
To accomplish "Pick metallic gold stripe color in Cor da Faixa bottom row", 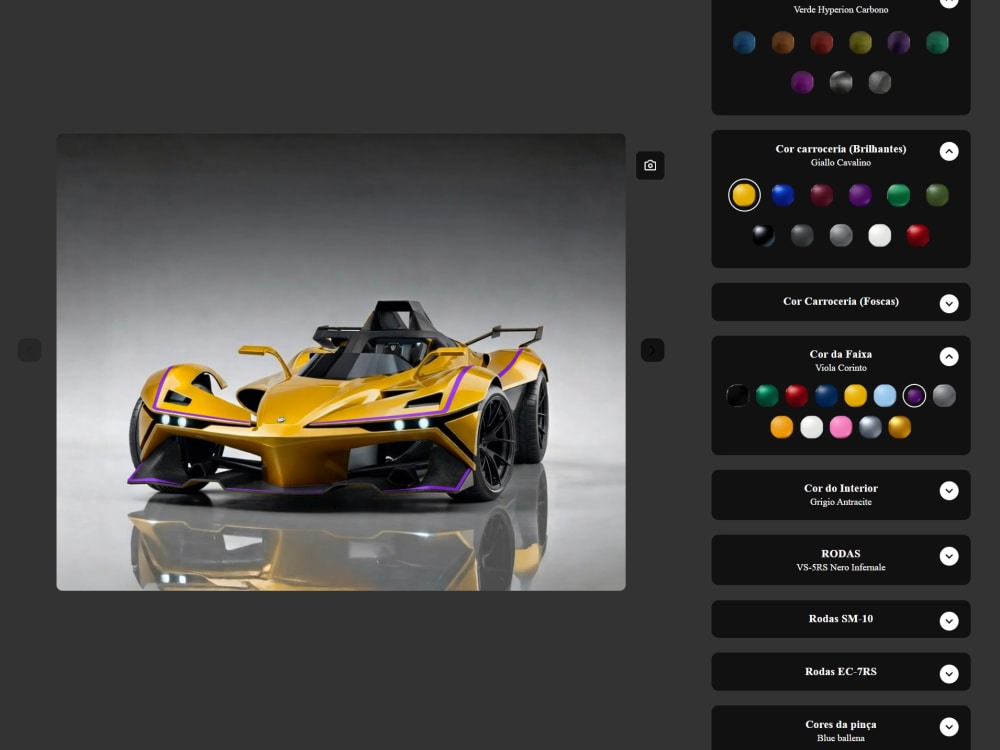I will 899,427.
